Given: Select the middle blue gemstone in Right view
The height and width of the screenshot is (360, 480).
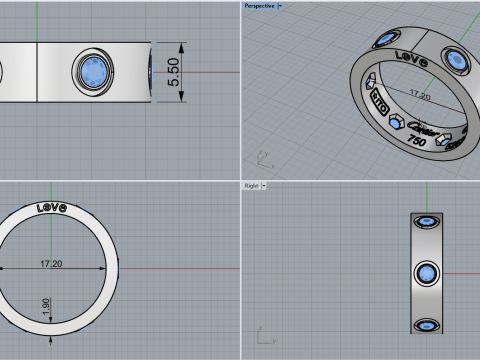Looking at the screenshot, I should click(x=427, y=274).
